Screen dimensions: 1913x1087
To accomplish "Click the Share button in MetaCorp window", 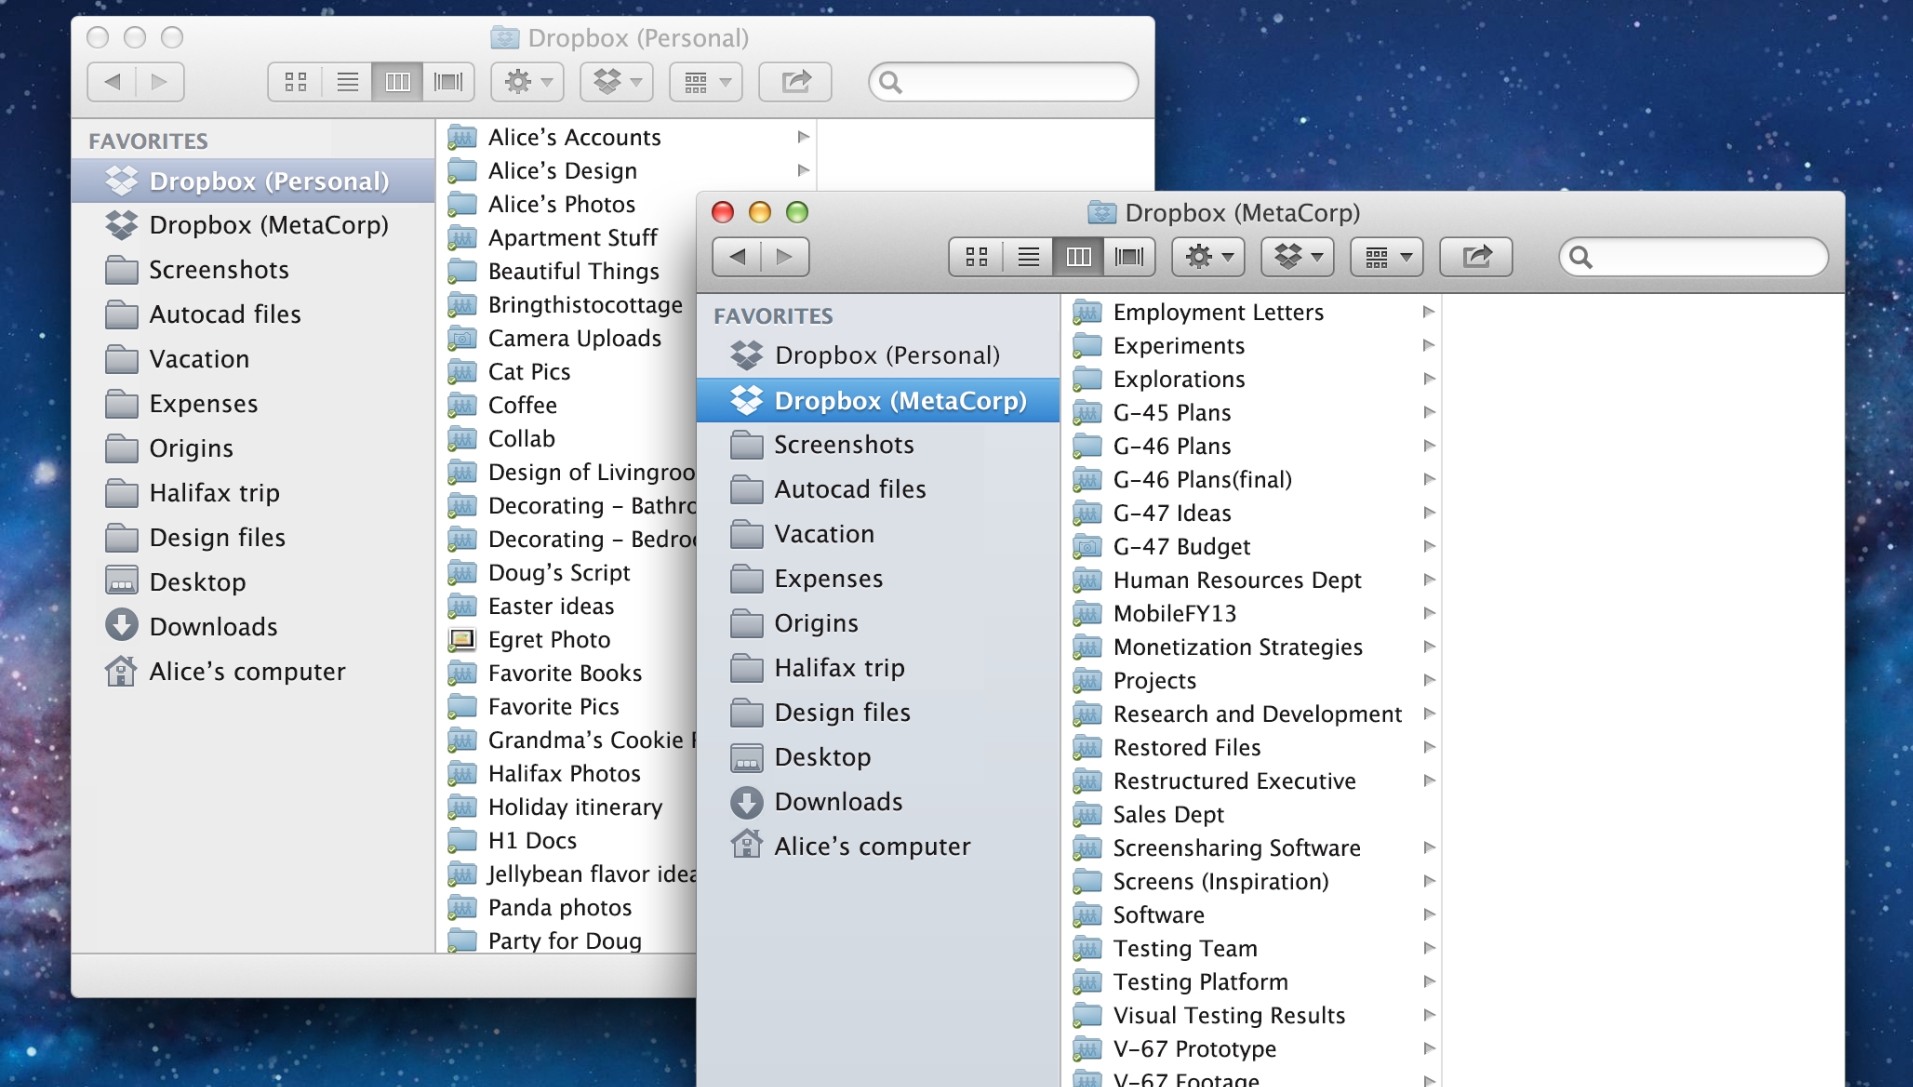I will 1476,257.
